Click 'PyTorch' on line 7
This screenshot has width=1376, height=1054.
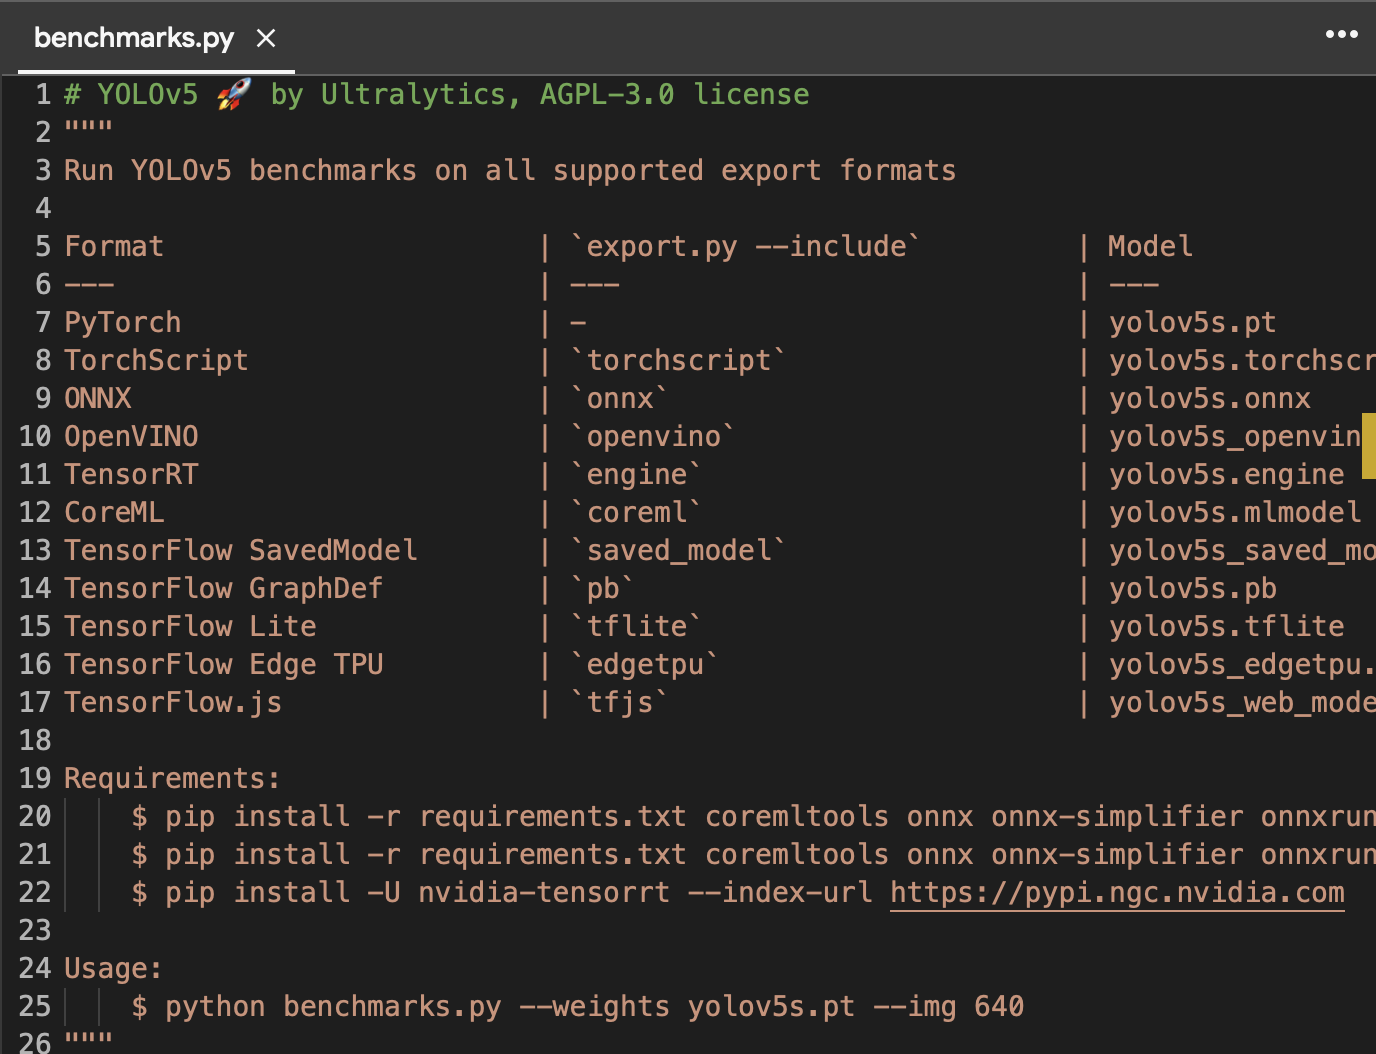[x=123, y=322]
